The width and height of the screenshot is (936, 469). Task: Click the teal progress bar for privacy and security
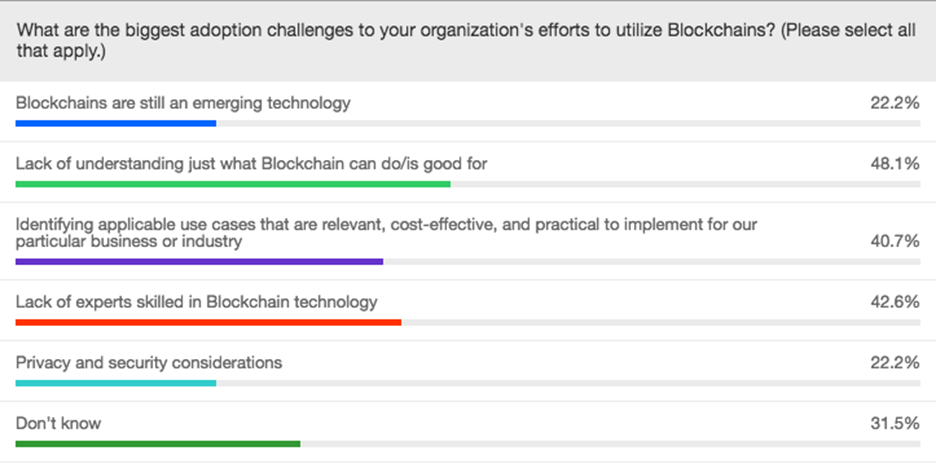click(x=116, y=383)
